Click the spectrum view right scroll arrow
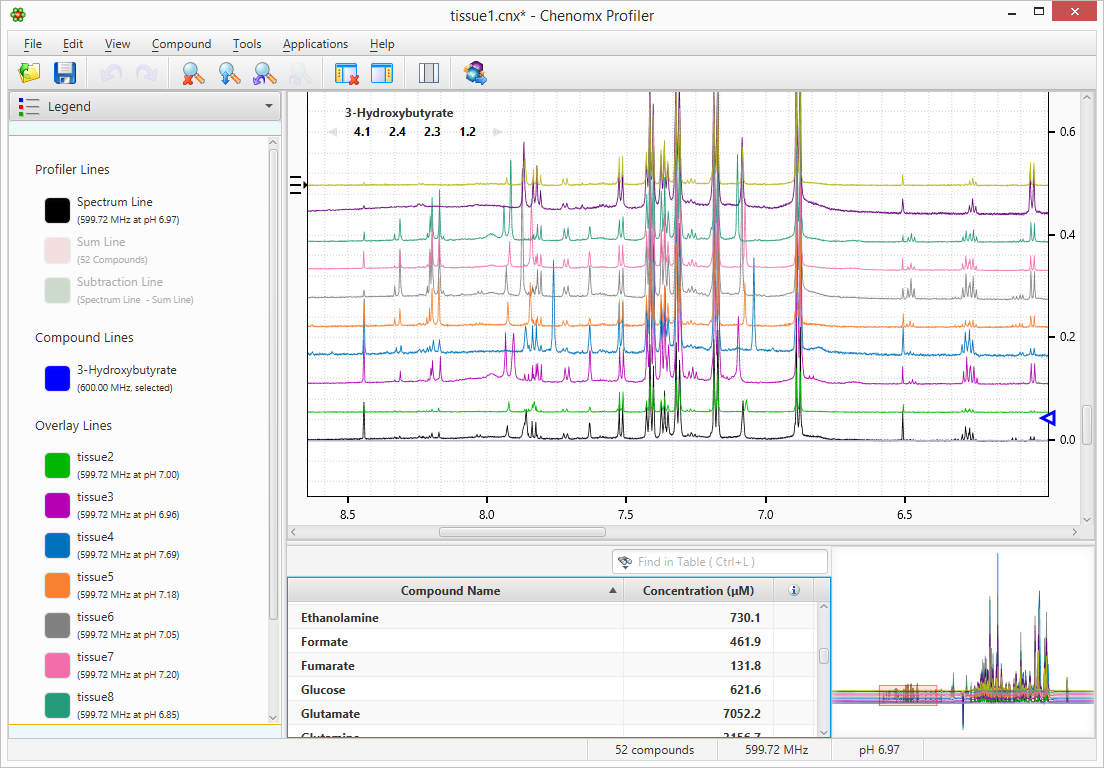 pyautogui.click(x=1075, y=532)
